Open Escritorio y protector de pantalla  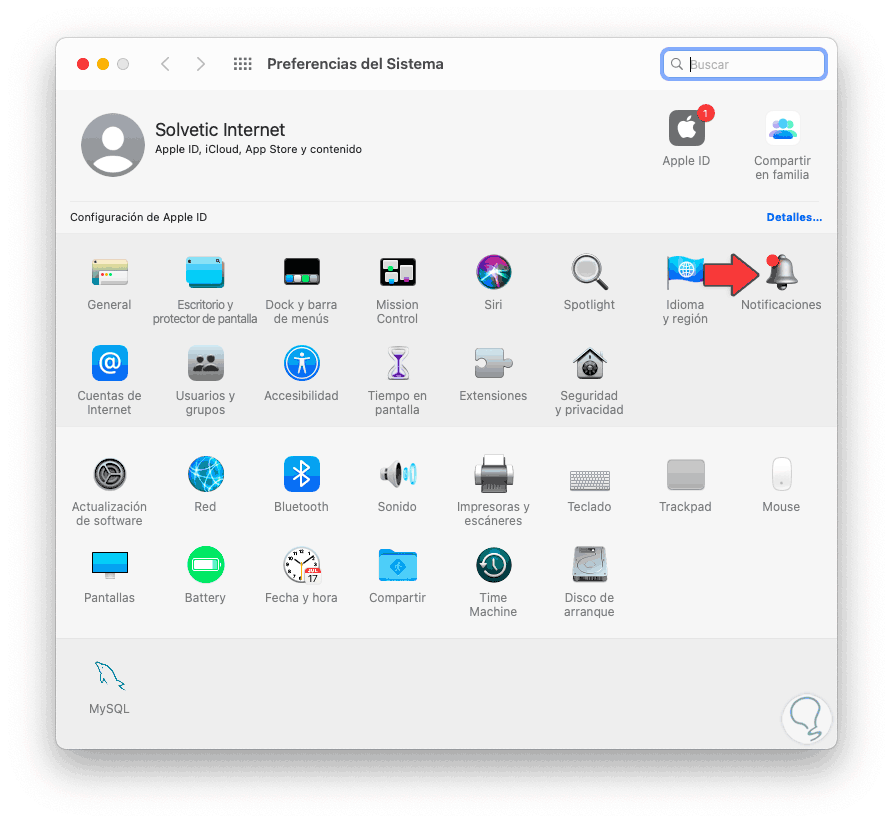click(x=205, y=272)
